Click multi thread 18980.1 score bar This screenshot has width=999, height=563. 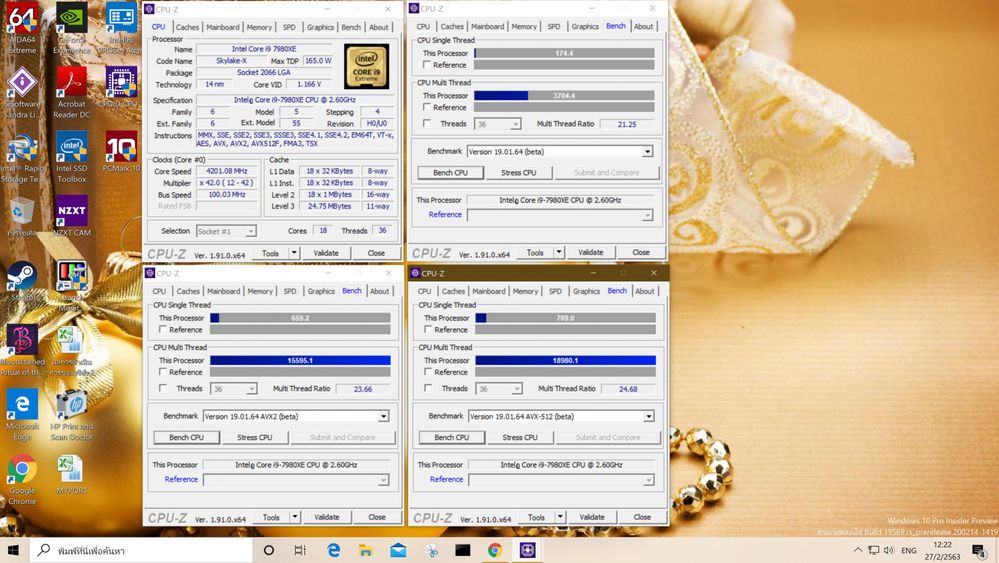click(565, 360)
